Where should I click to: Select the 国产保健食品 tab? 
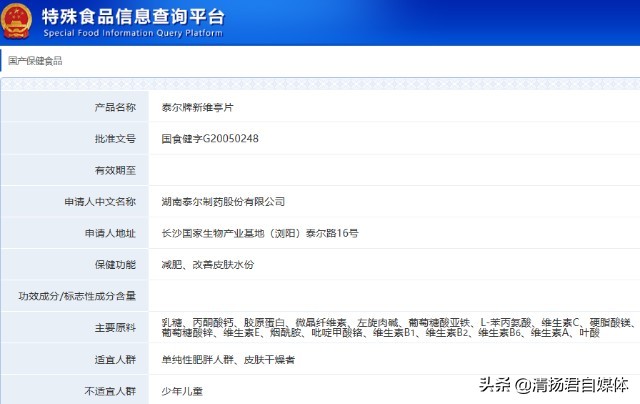(x=35, y=61)
